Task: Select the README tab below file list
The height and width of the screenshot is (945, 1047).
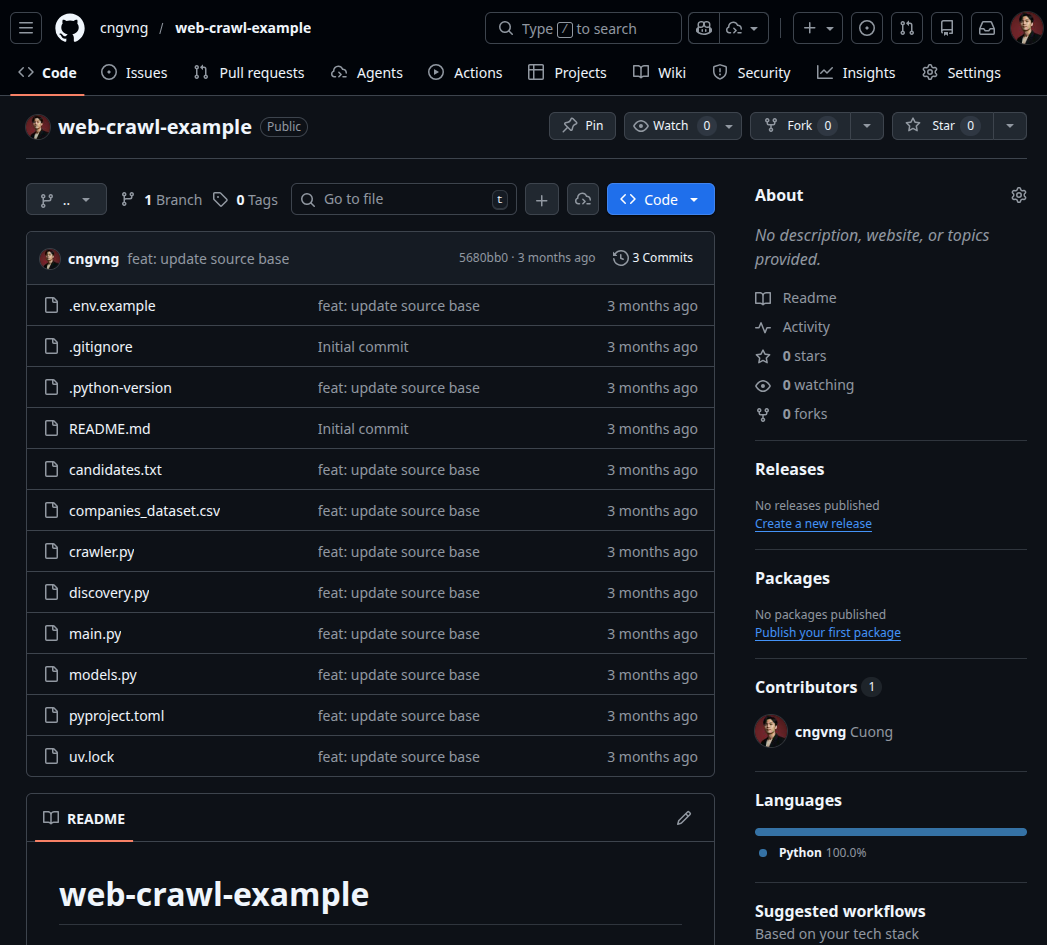Action: point(84,818)
